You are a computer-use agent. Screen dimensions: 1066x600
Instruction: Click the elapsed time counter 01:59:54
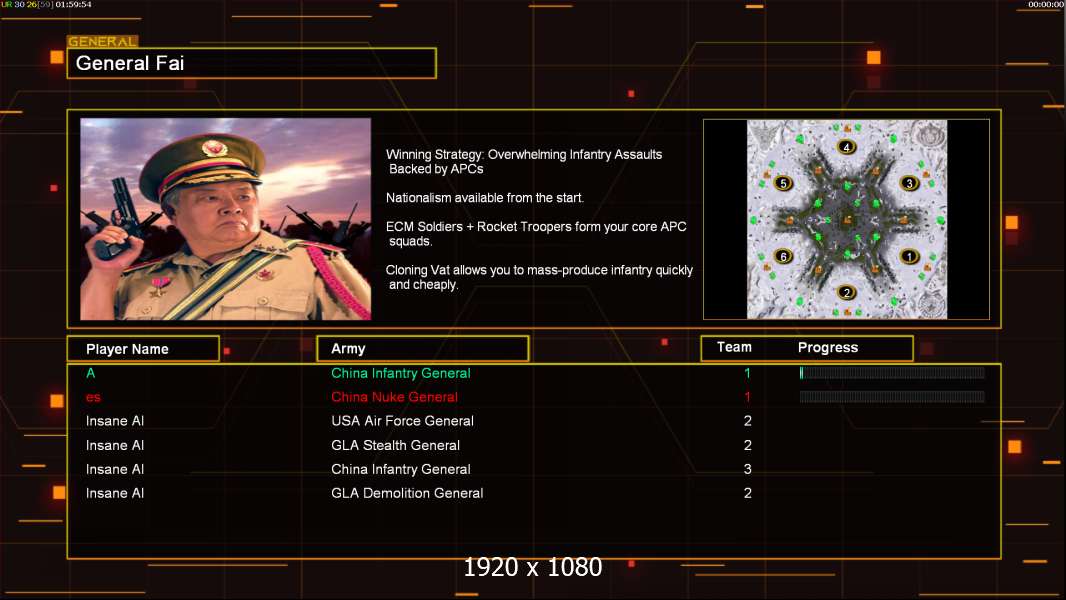[73, 4]
